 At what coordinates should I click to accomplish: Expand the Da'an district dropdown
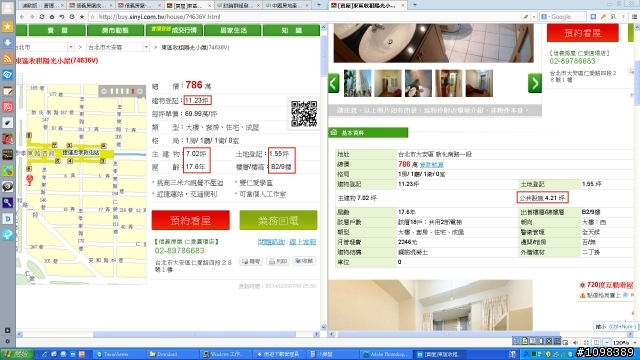point(146,47)
